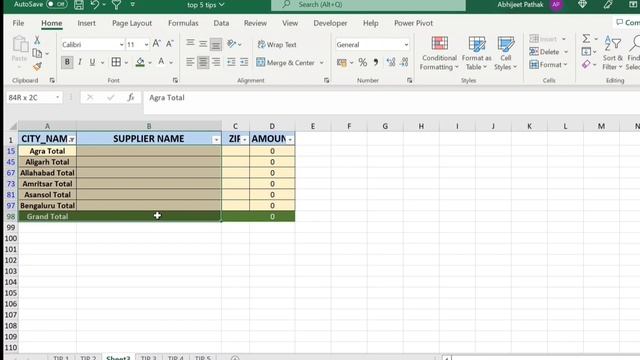This screenshot has height=360, width=640.
Task: Open the font size 11 dropdown
Action: tap(146, 44)
